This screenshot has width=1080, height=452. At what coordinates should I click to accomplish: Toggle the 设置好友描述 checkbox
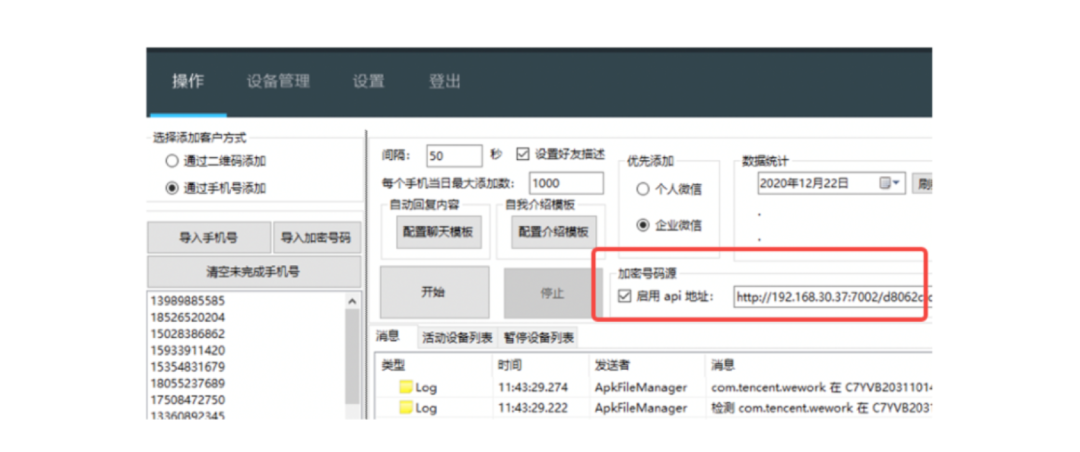click(522, 154)
